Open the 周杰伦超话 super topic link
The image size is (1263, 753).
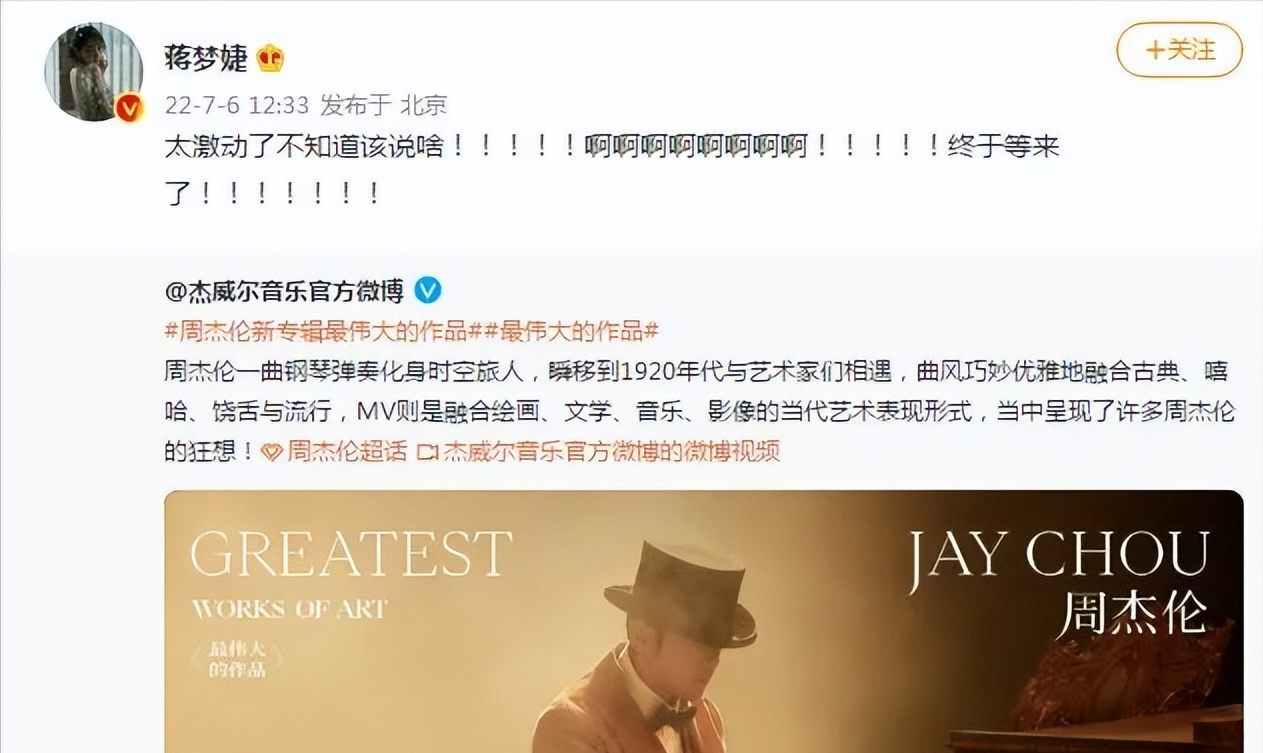pos(347,452)
